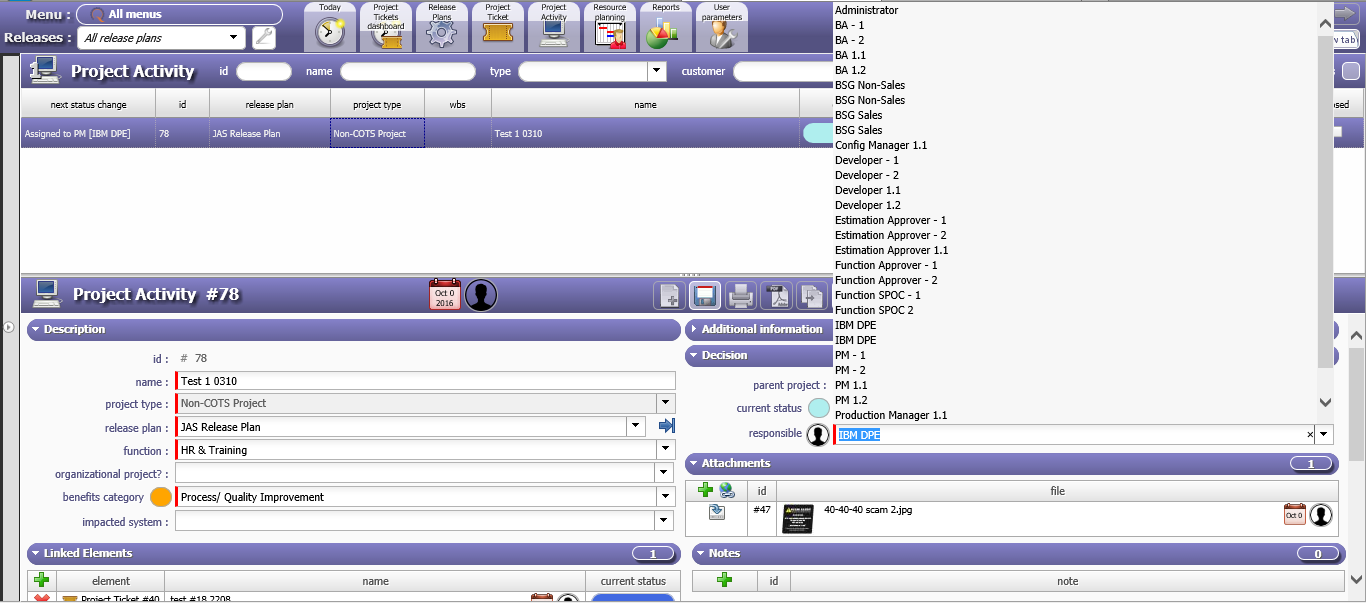Select row cell 'JAS Release Plan'

[270, 133]
